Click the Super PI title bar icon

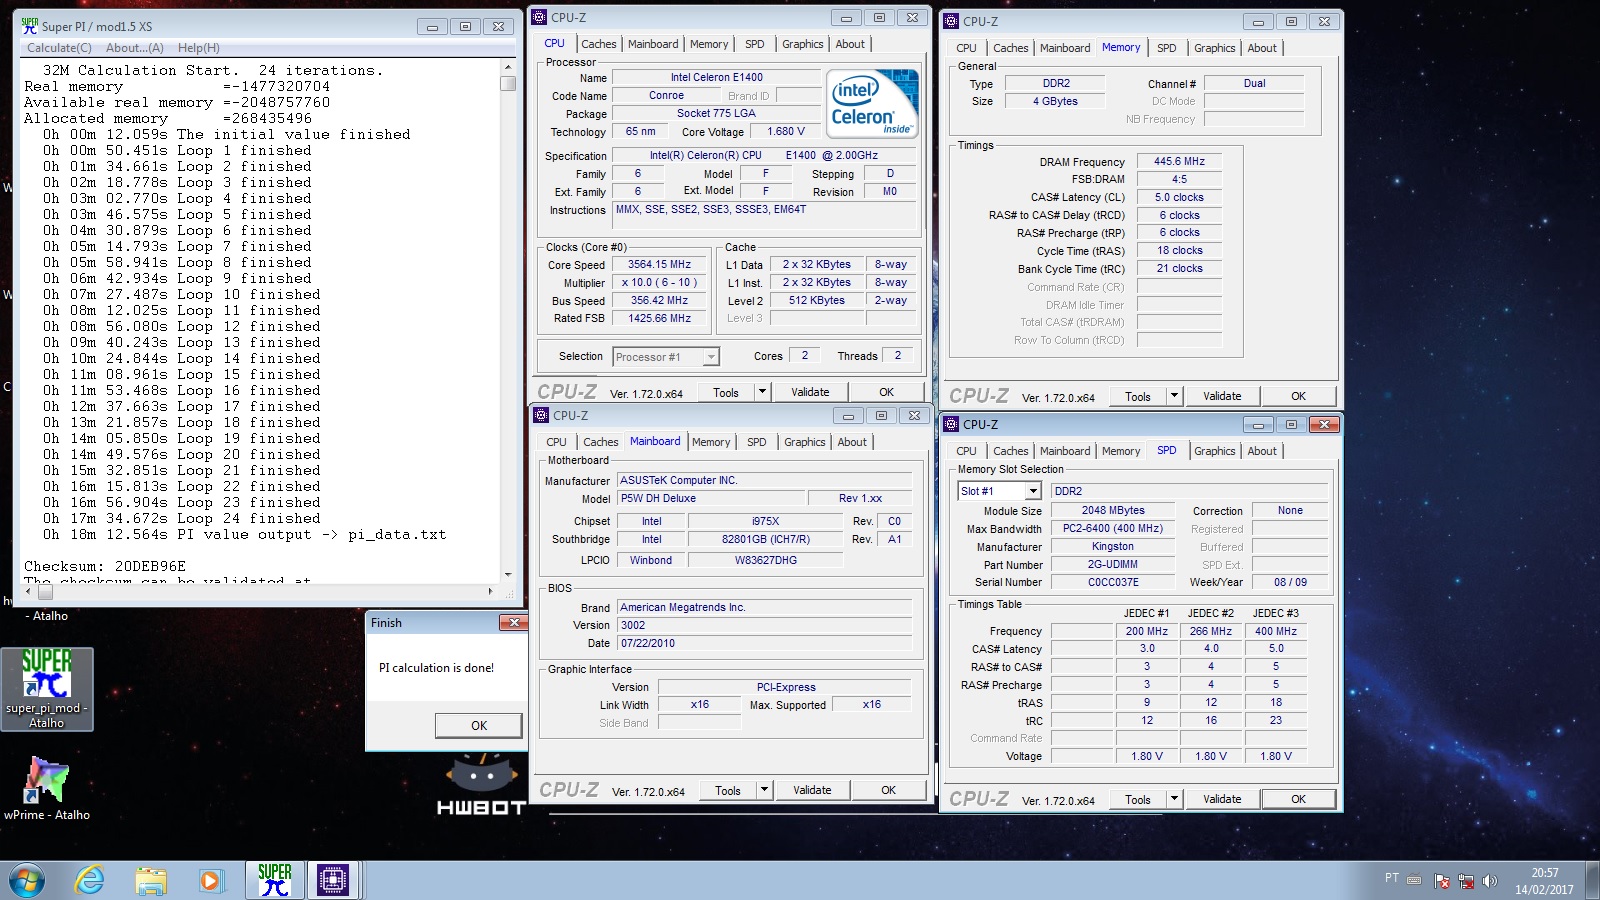30,26
